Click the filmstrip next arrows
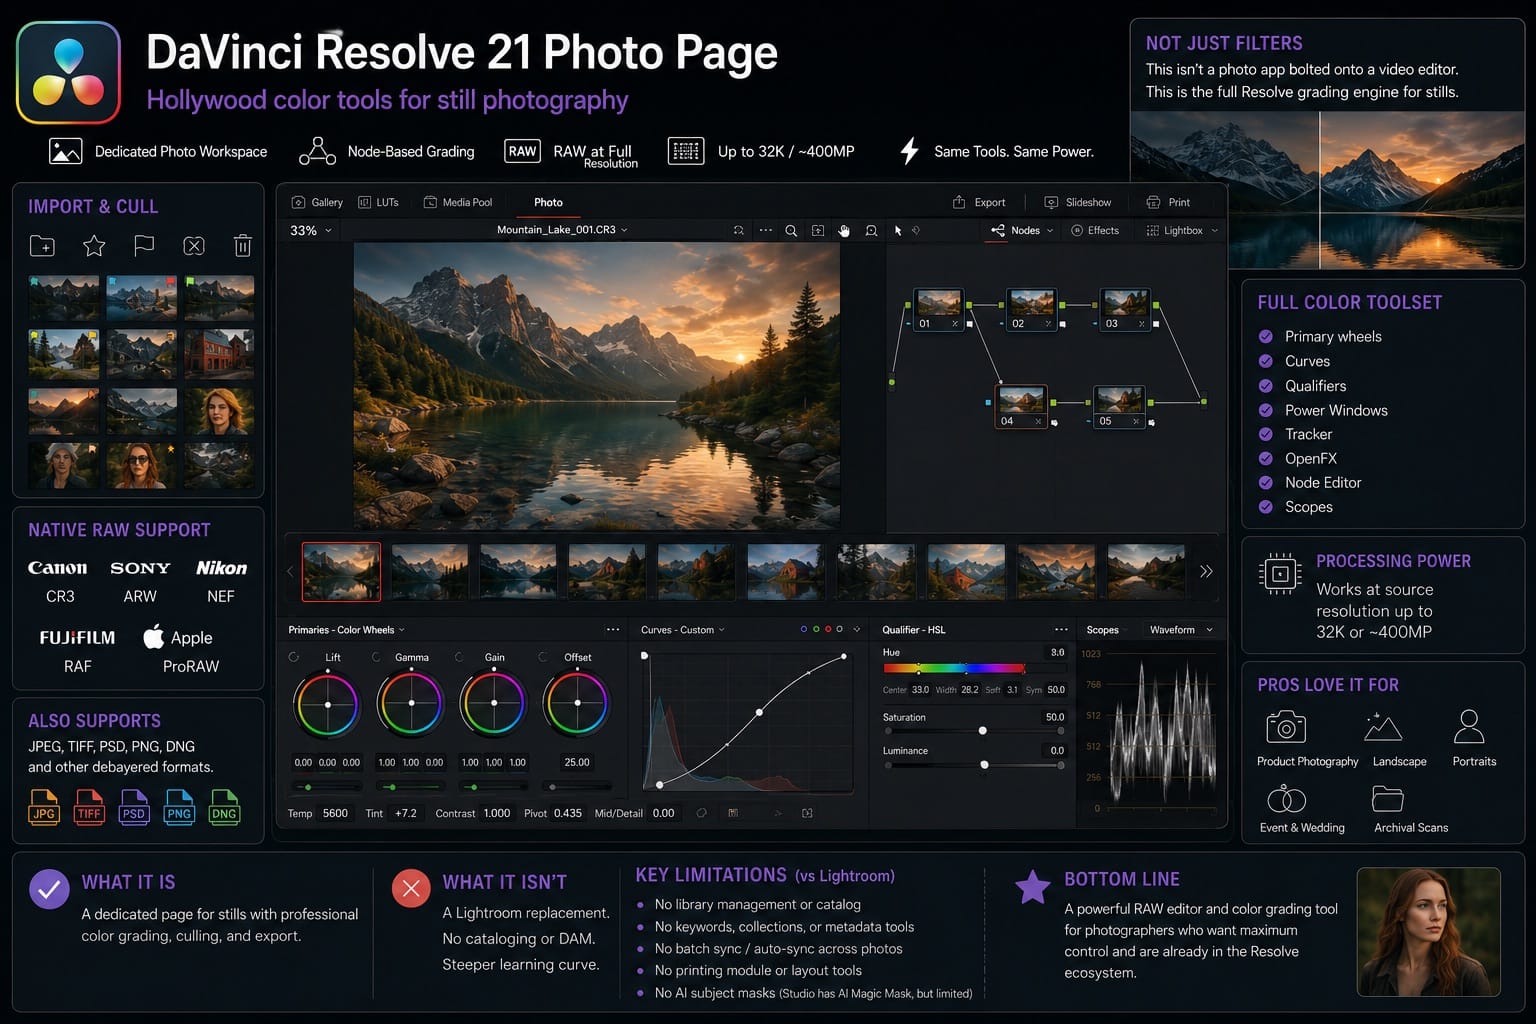 pyautogui.click(x=1206, y=571)
